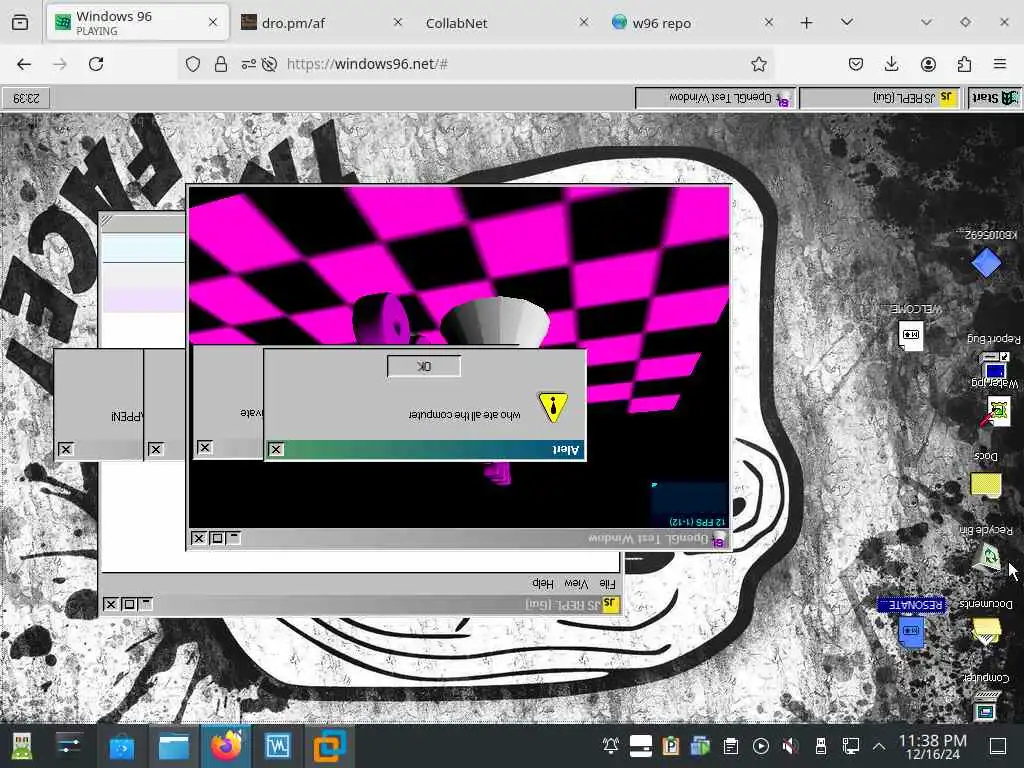1024x768 pixels.
Task: Open the system settings icon in the OS taskbar
Action: click(x=69, y=746)
